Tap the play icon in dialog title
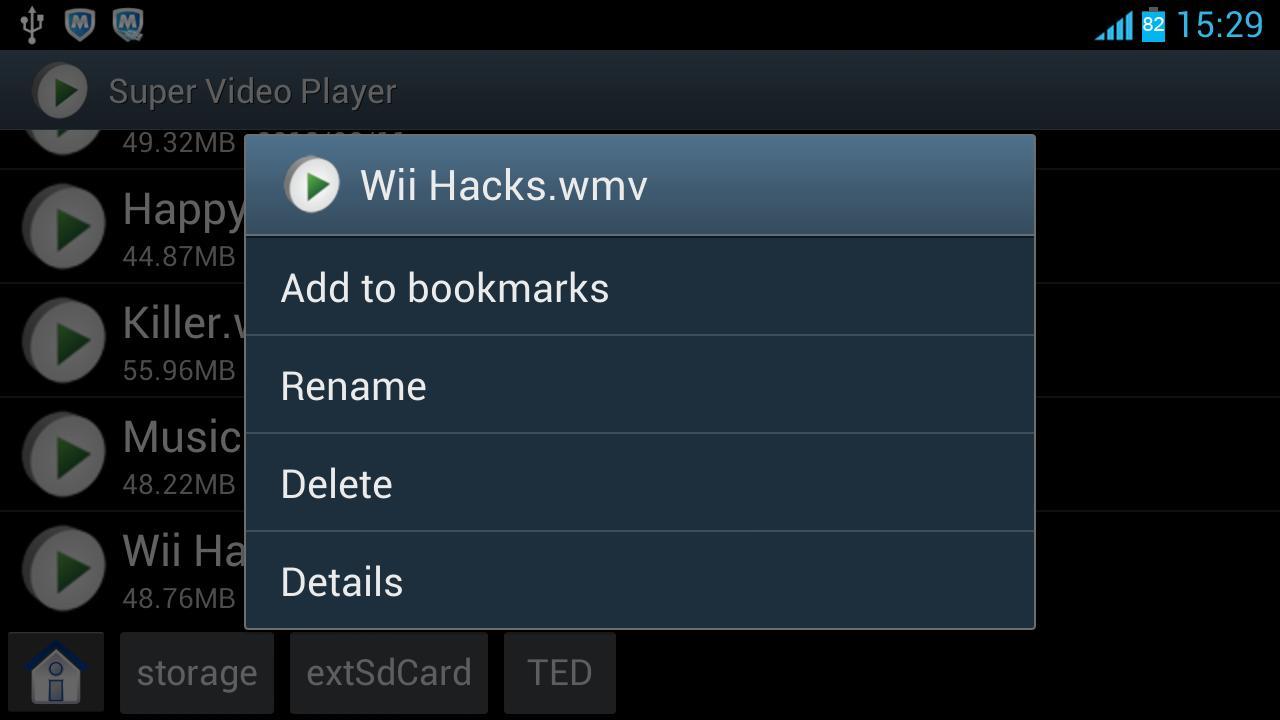The height and width of the screenshot is (720, 1280). pyautogui.click(x=312, y=185)
